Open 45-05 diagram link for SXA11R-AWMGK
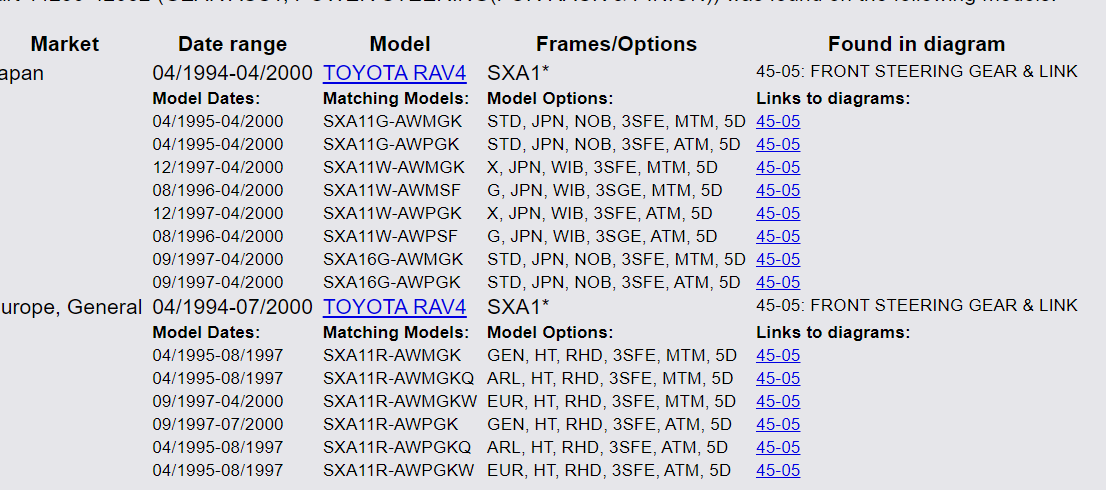1106x490 pixels. point(778,355)
